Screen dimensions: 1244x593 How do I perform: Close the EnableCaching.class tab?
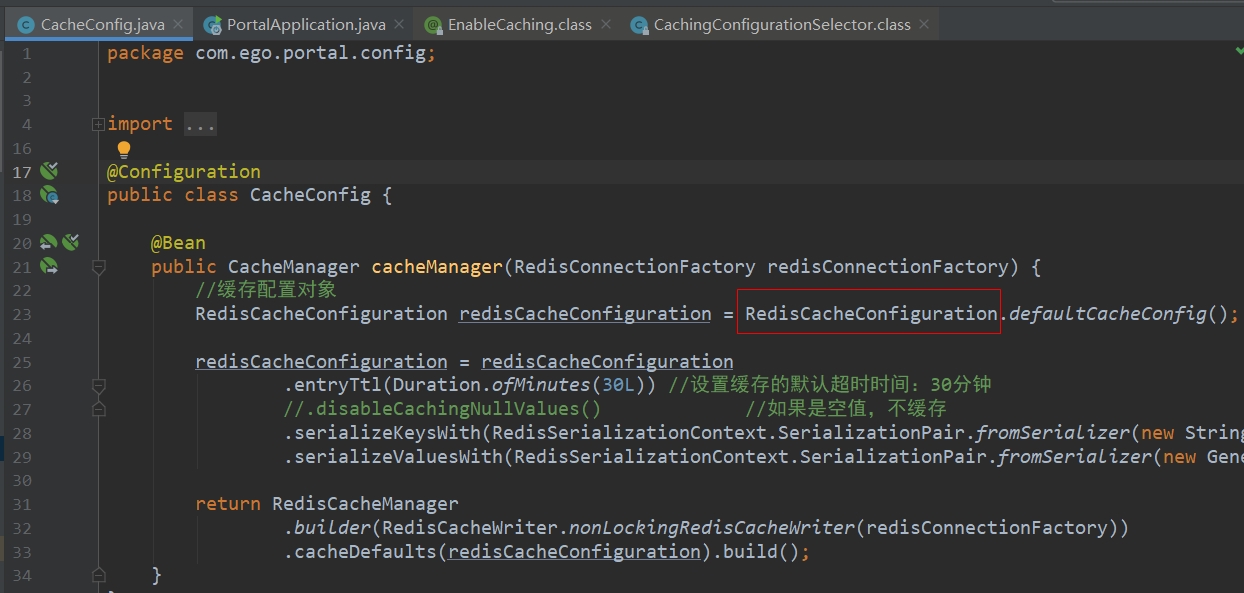click(605, 25)
